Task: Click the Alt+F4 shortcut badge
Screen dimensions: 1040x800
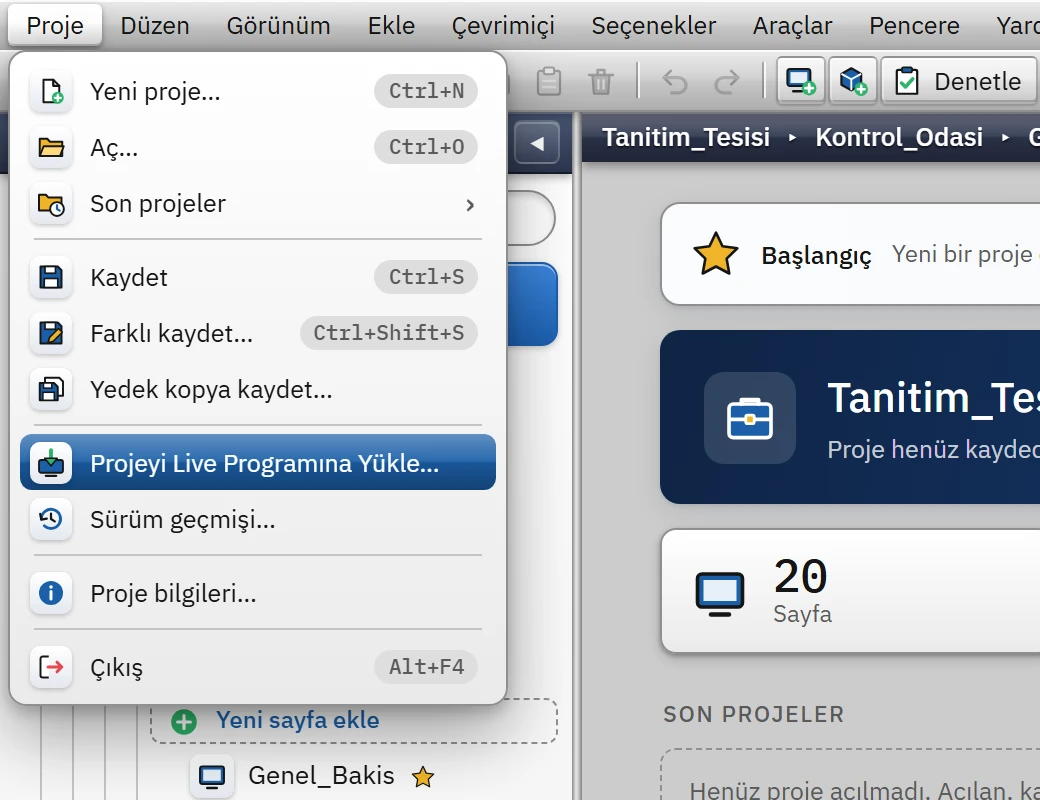Action: (x=426, y=667)
